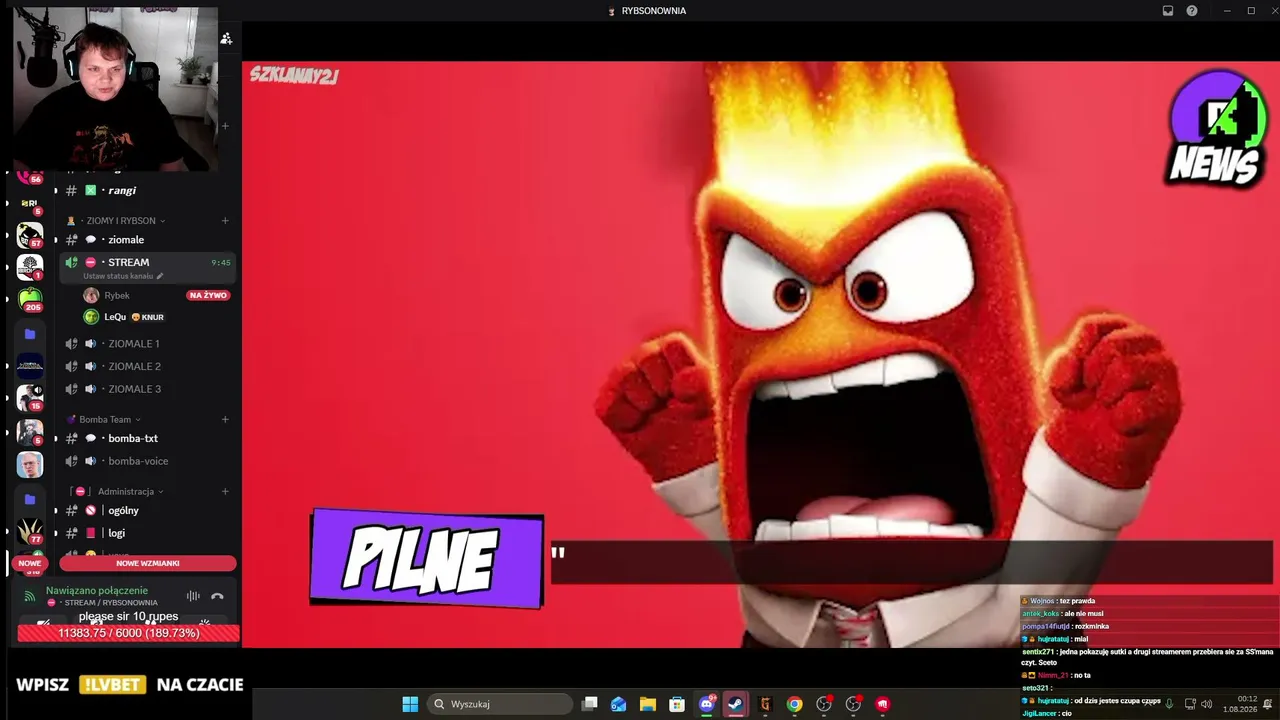Image resolution: width=1280 pixels, height=720 pixels.
Task: Switch to Steam on the taskbar
Action: point(735,704)
